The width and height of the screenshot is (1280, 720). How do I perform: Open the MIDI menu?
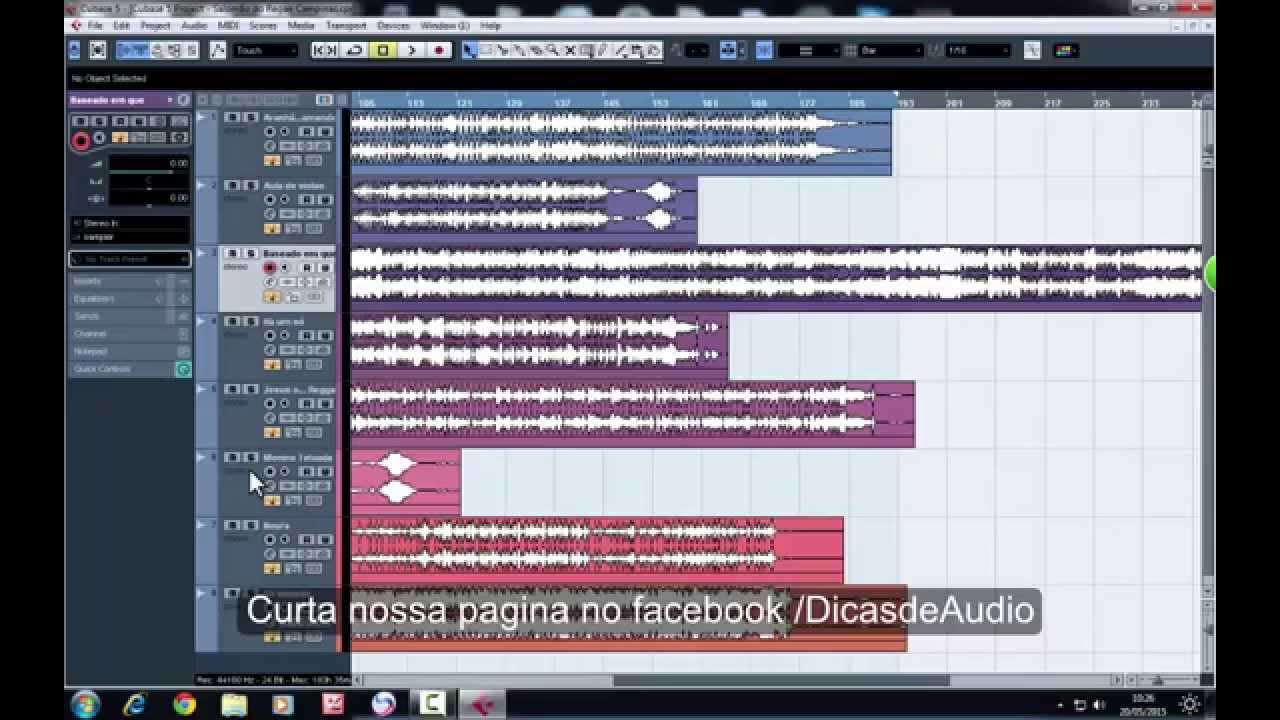pyautogui.click(x=228, y=25)
